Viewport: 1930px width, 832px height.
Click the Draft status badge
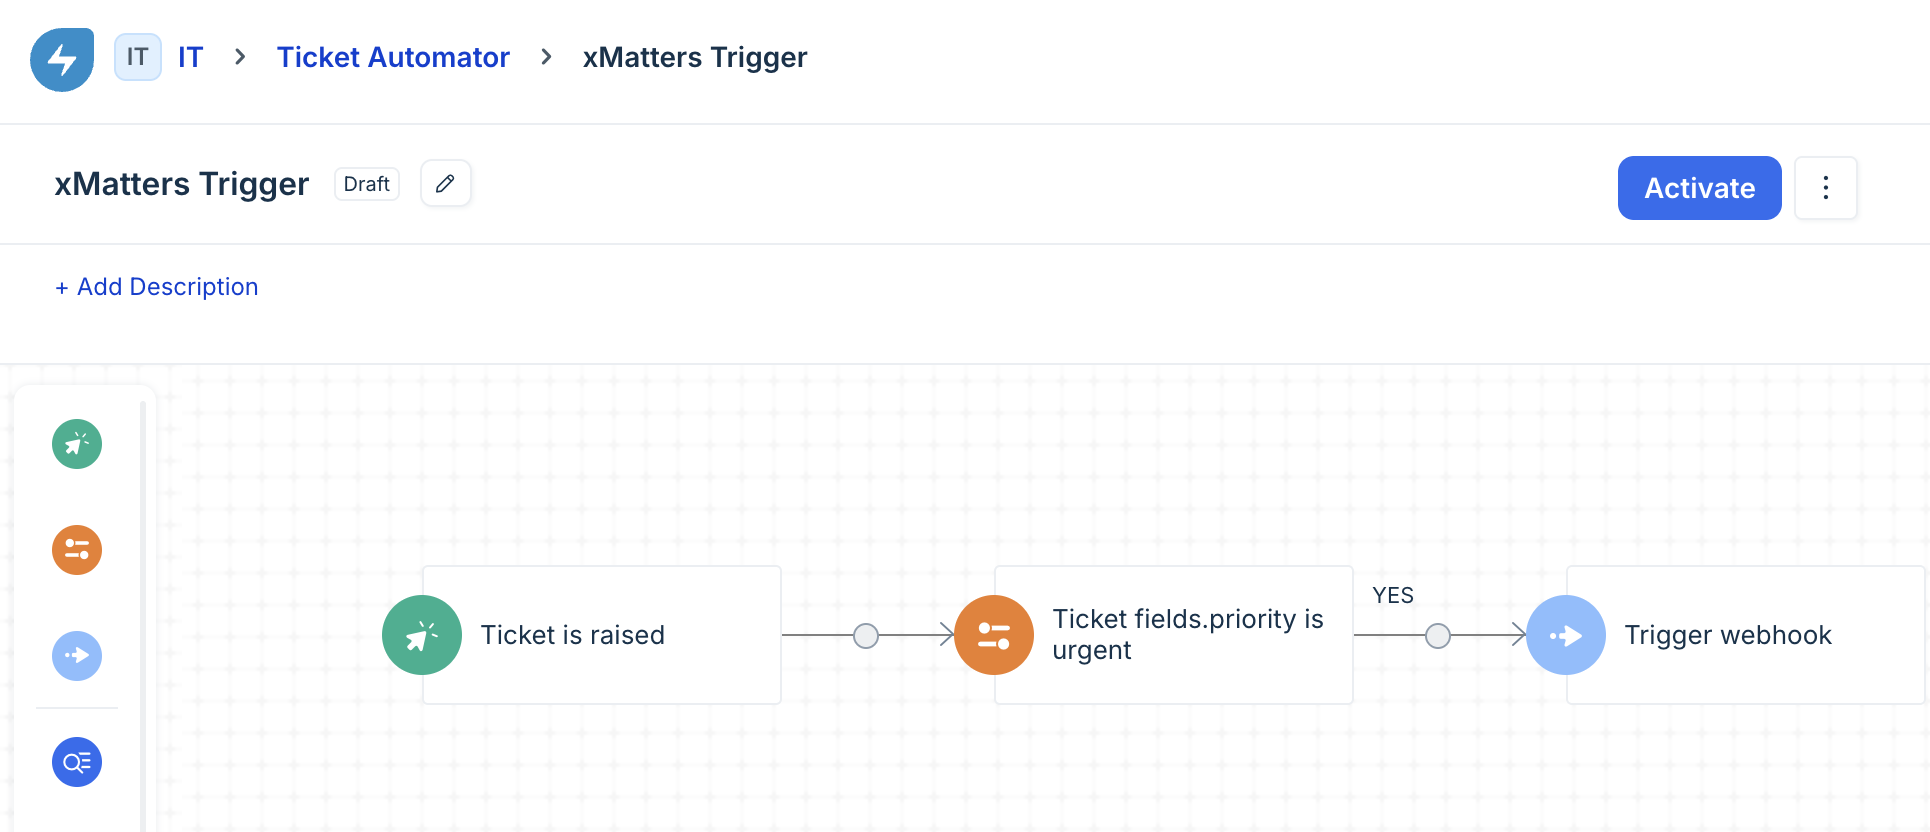coord(367,184)
